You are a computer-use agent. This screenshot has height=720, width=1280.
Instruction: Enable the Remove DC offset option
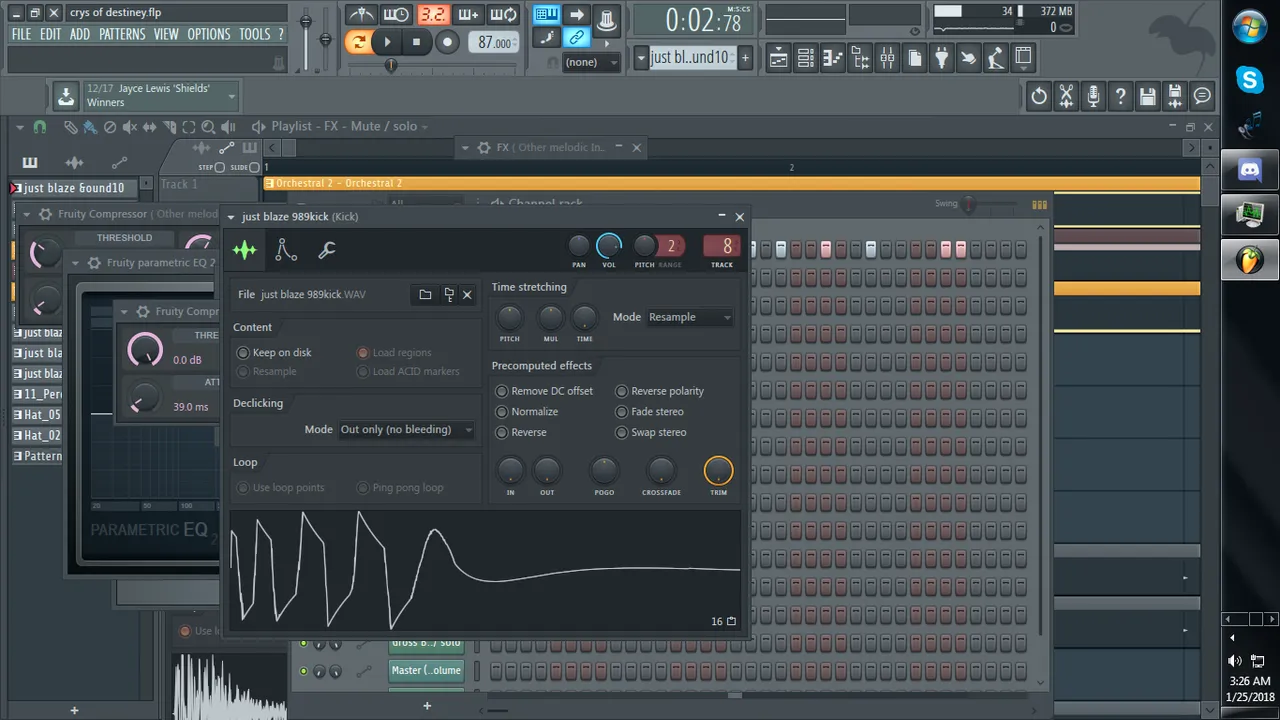click(545, 391)
